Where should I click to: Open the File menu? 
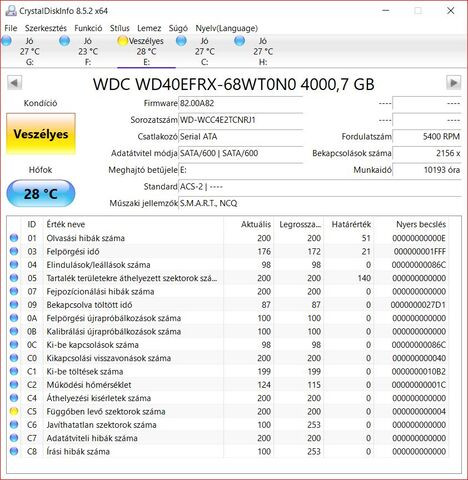pyautogui.click(x=11, y=28)
